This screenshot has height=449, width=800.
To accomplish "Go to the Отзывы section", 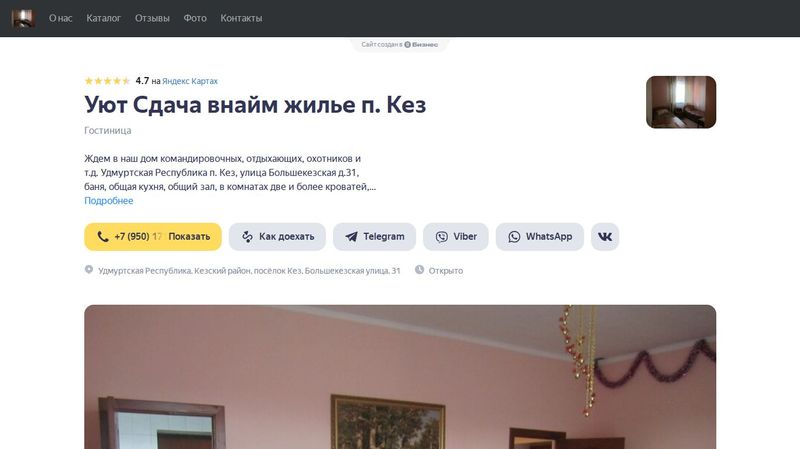I will click(152, 18).
